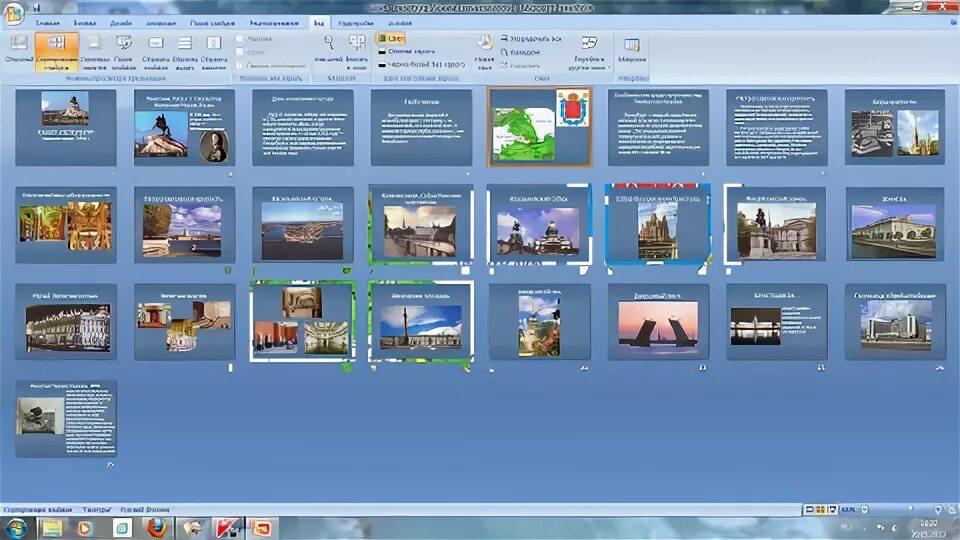This screenshot has height=540, width=960.
Task: Open the Home (Главная) ribbon tab
Action: point(47,23)
